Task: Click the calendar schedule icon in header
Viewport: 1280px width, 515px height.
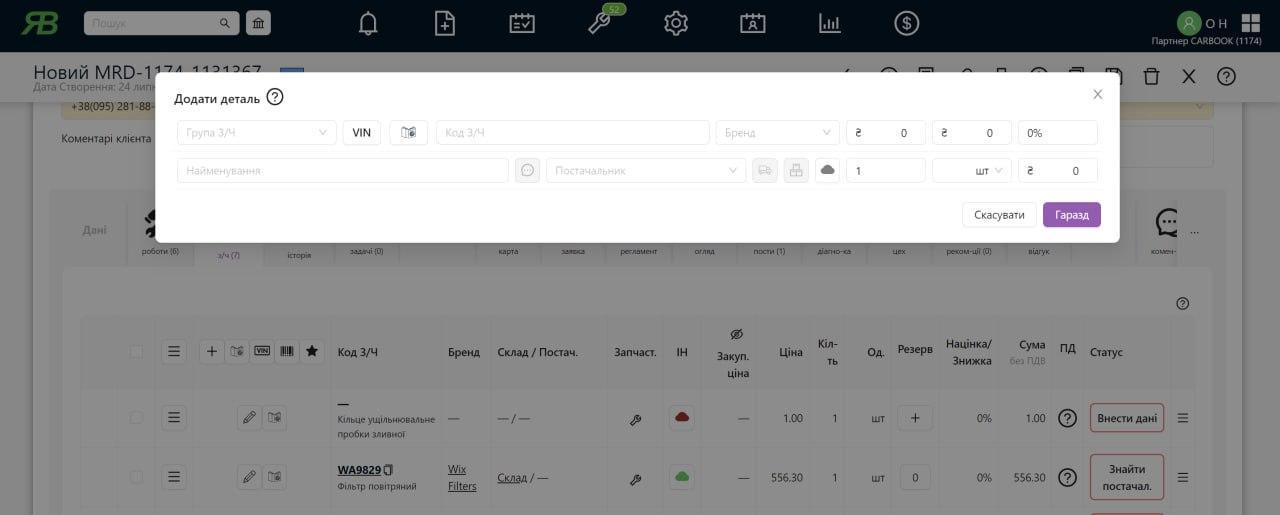Action: click(x=522, y=23)
